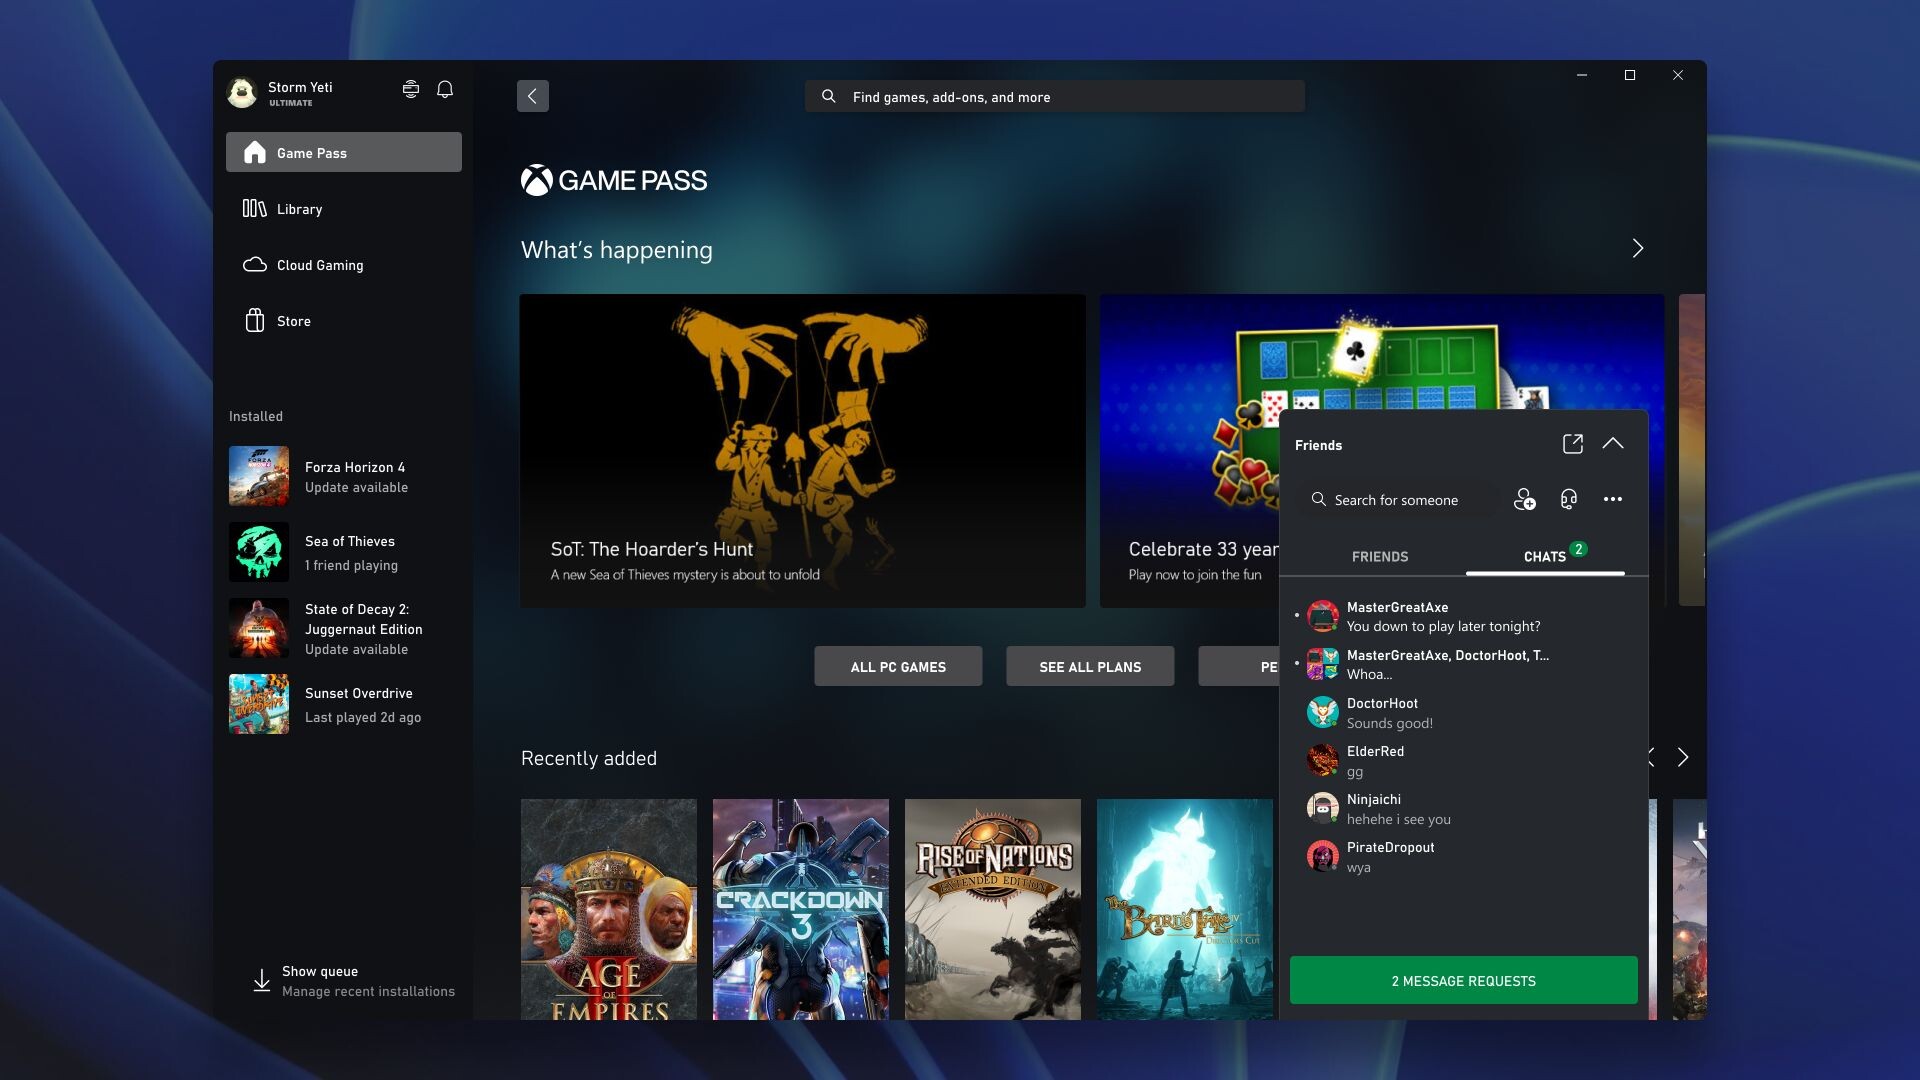
Task: Click the Find games search input field
Action: (x=1055, y=96)
